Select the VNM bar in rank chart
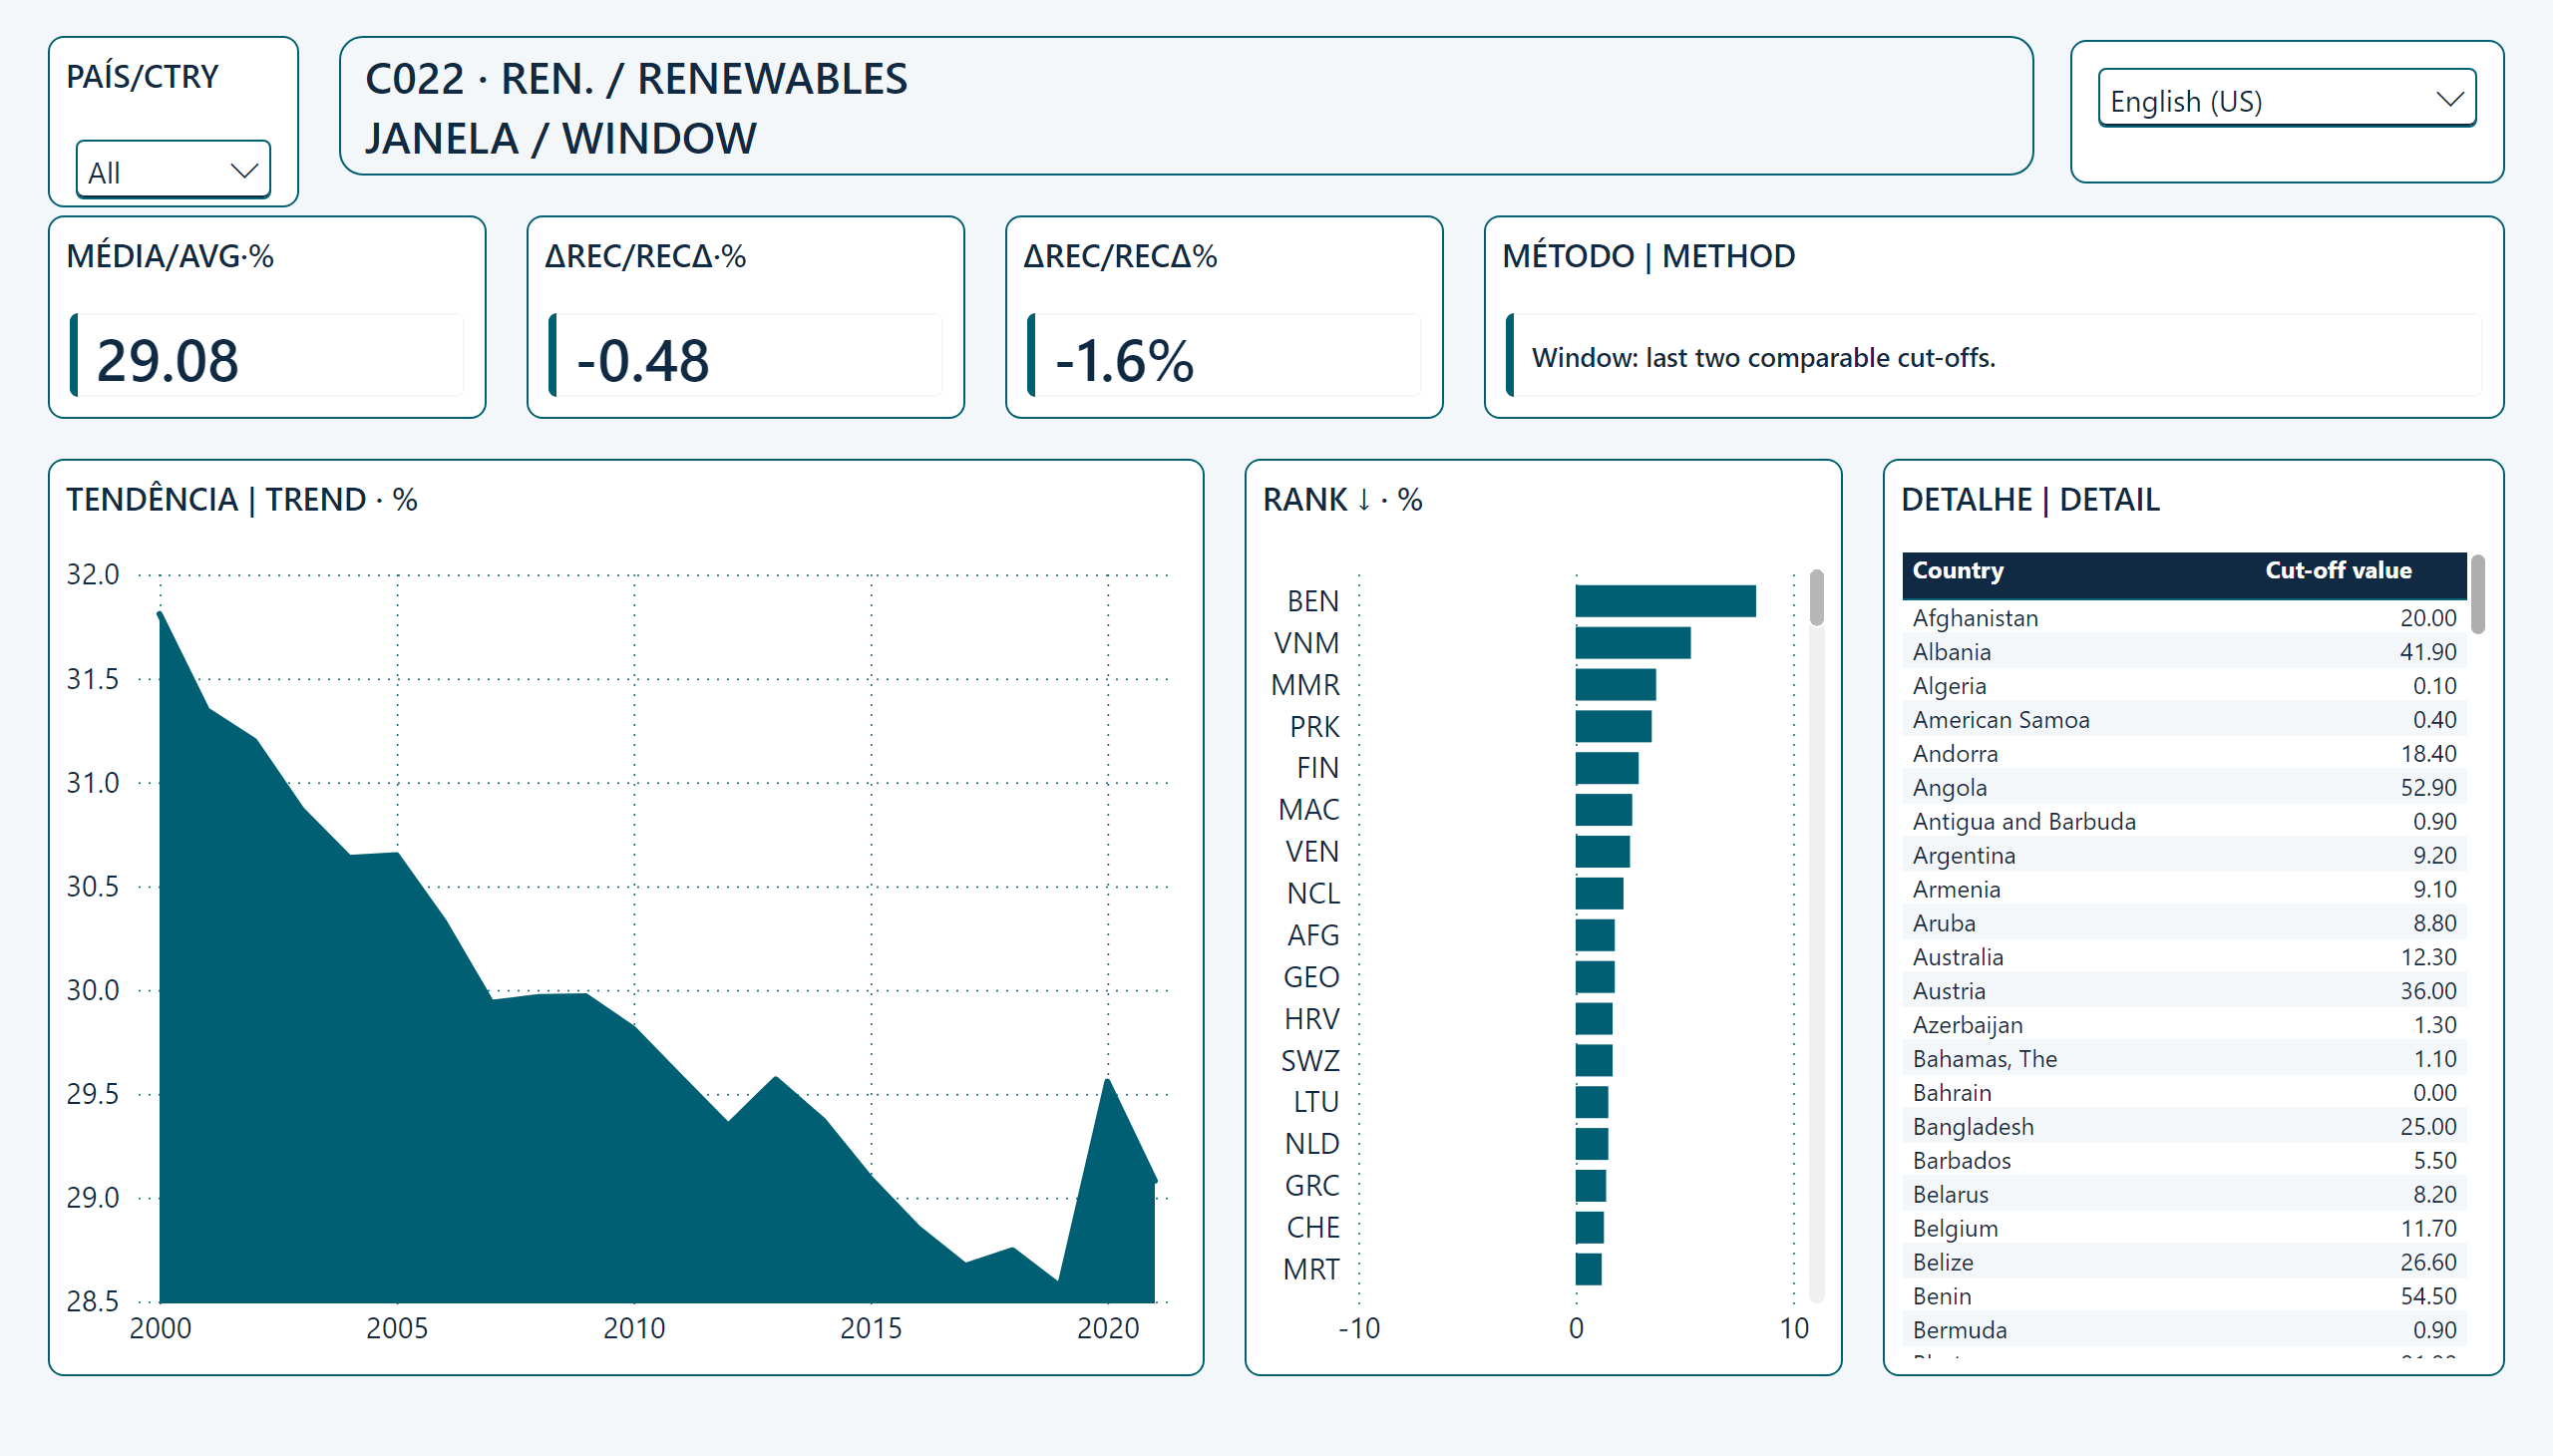Image resolution: width=2553 pixels, height=1456 pixels. coord(1633,643)
